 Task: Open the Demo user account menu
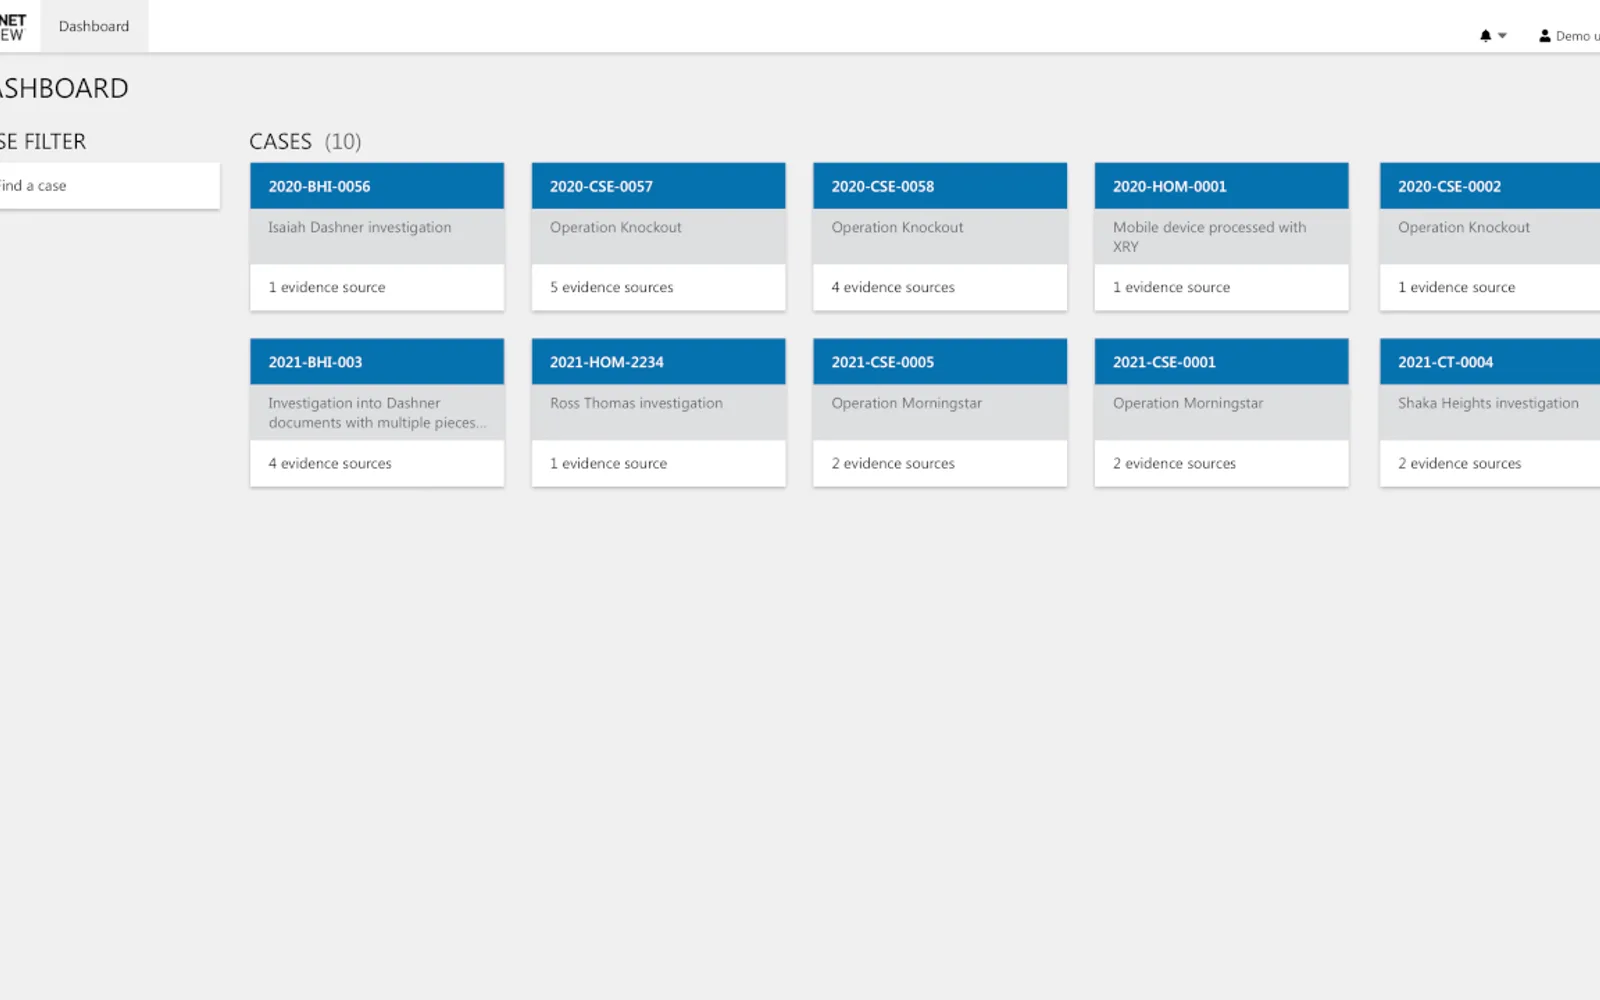(x=1569, y=36)
